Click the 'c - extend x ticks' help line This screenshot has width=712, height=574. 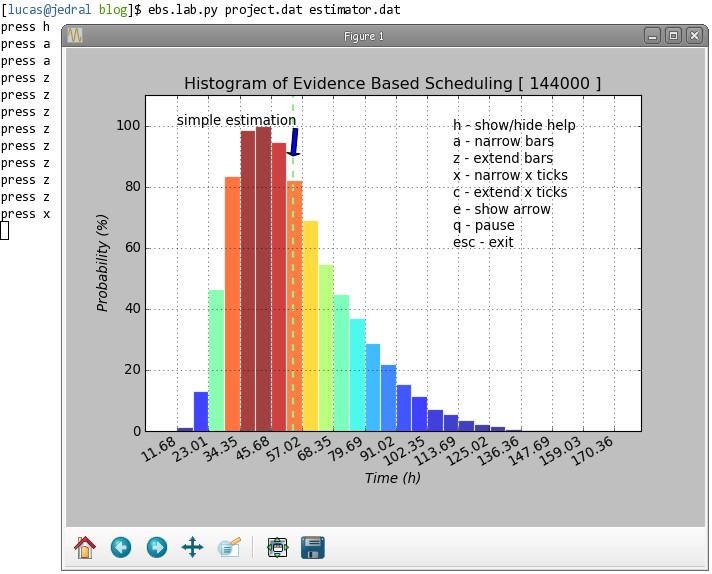pyautogui.click(x=510, y=192)
